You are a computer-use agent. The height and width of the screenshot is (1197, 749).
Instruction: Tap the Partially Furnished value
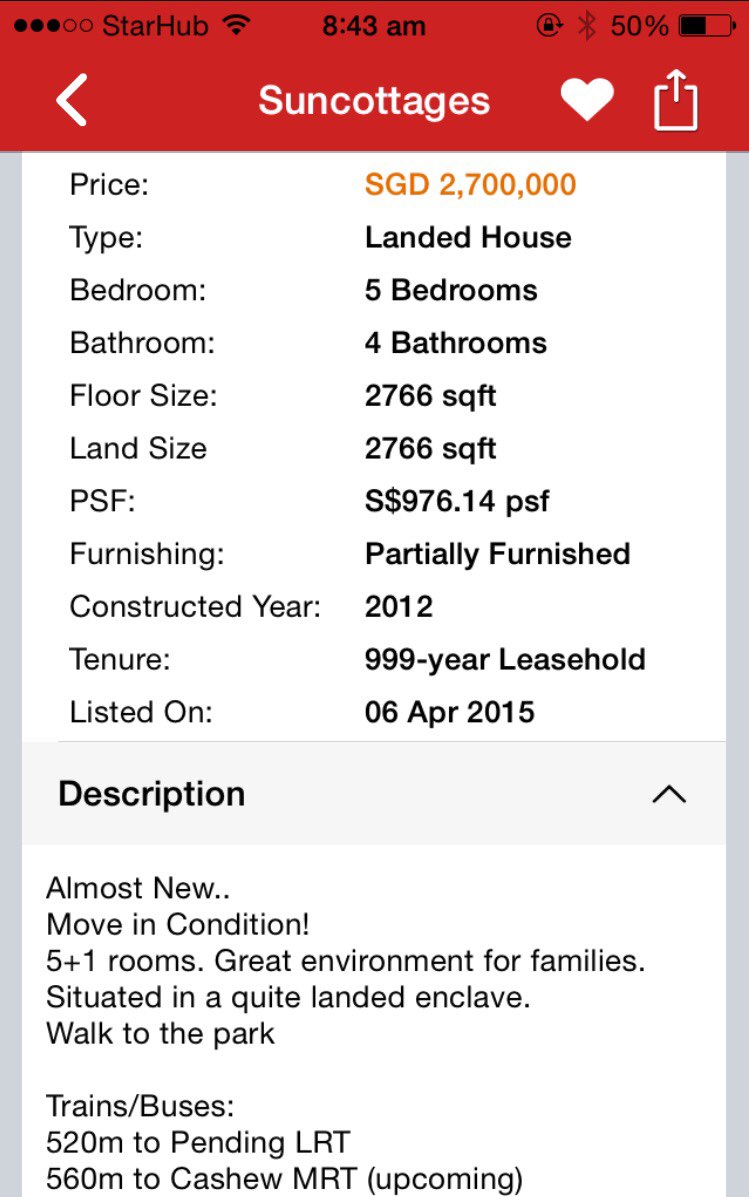pos(497,554)
